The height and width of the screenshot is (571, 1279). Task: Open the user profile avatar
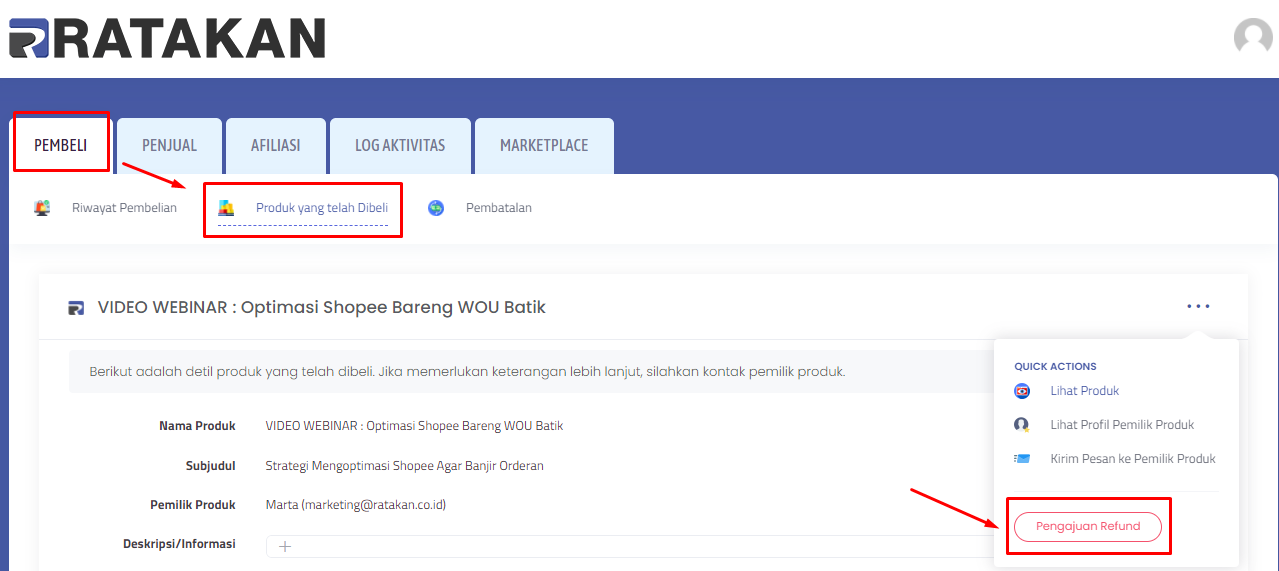click(x=1253, y=38)
